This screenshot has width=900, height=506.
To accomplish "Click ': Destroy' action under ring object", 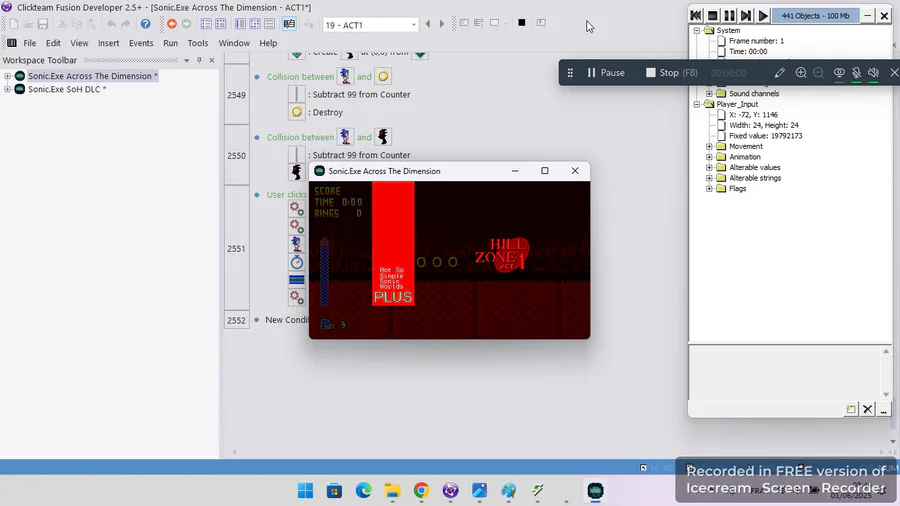I will click(325, 112).
